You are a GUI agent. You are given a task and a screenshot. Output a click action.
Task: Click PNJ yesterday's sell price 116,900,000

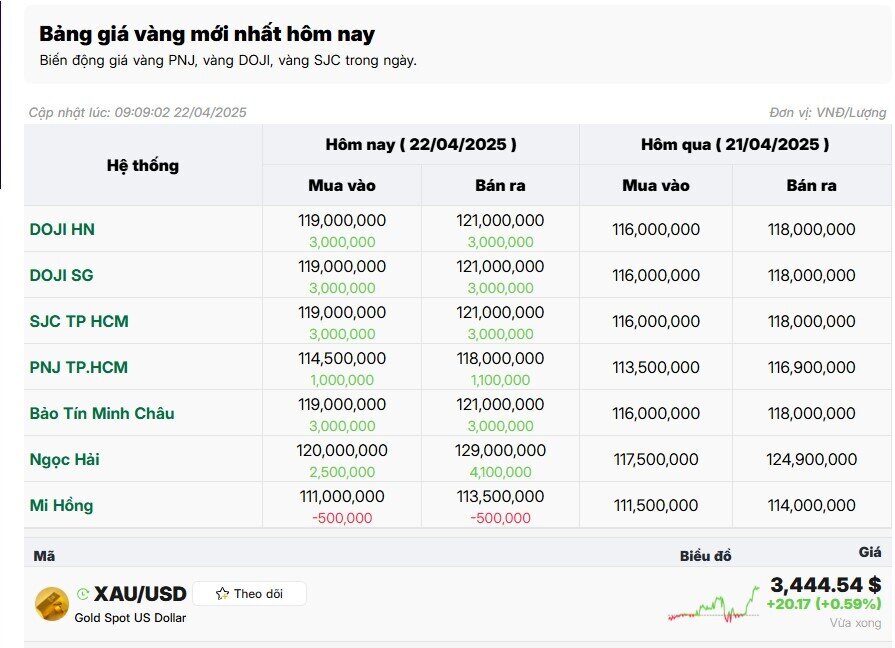click(812, 368)
